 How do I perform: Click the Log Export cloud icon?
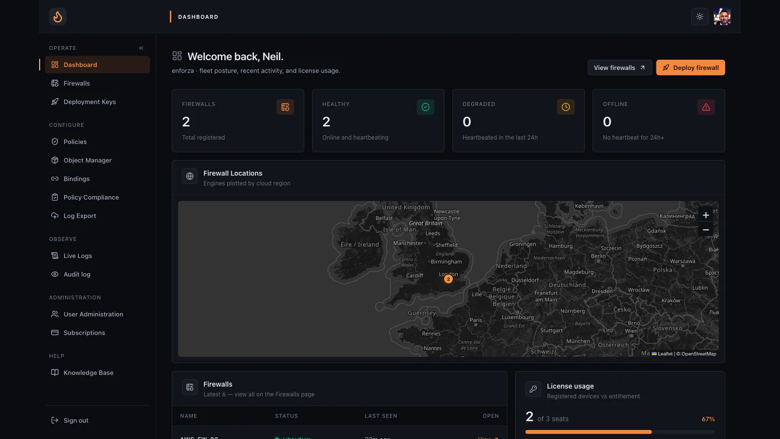[55, 216]
